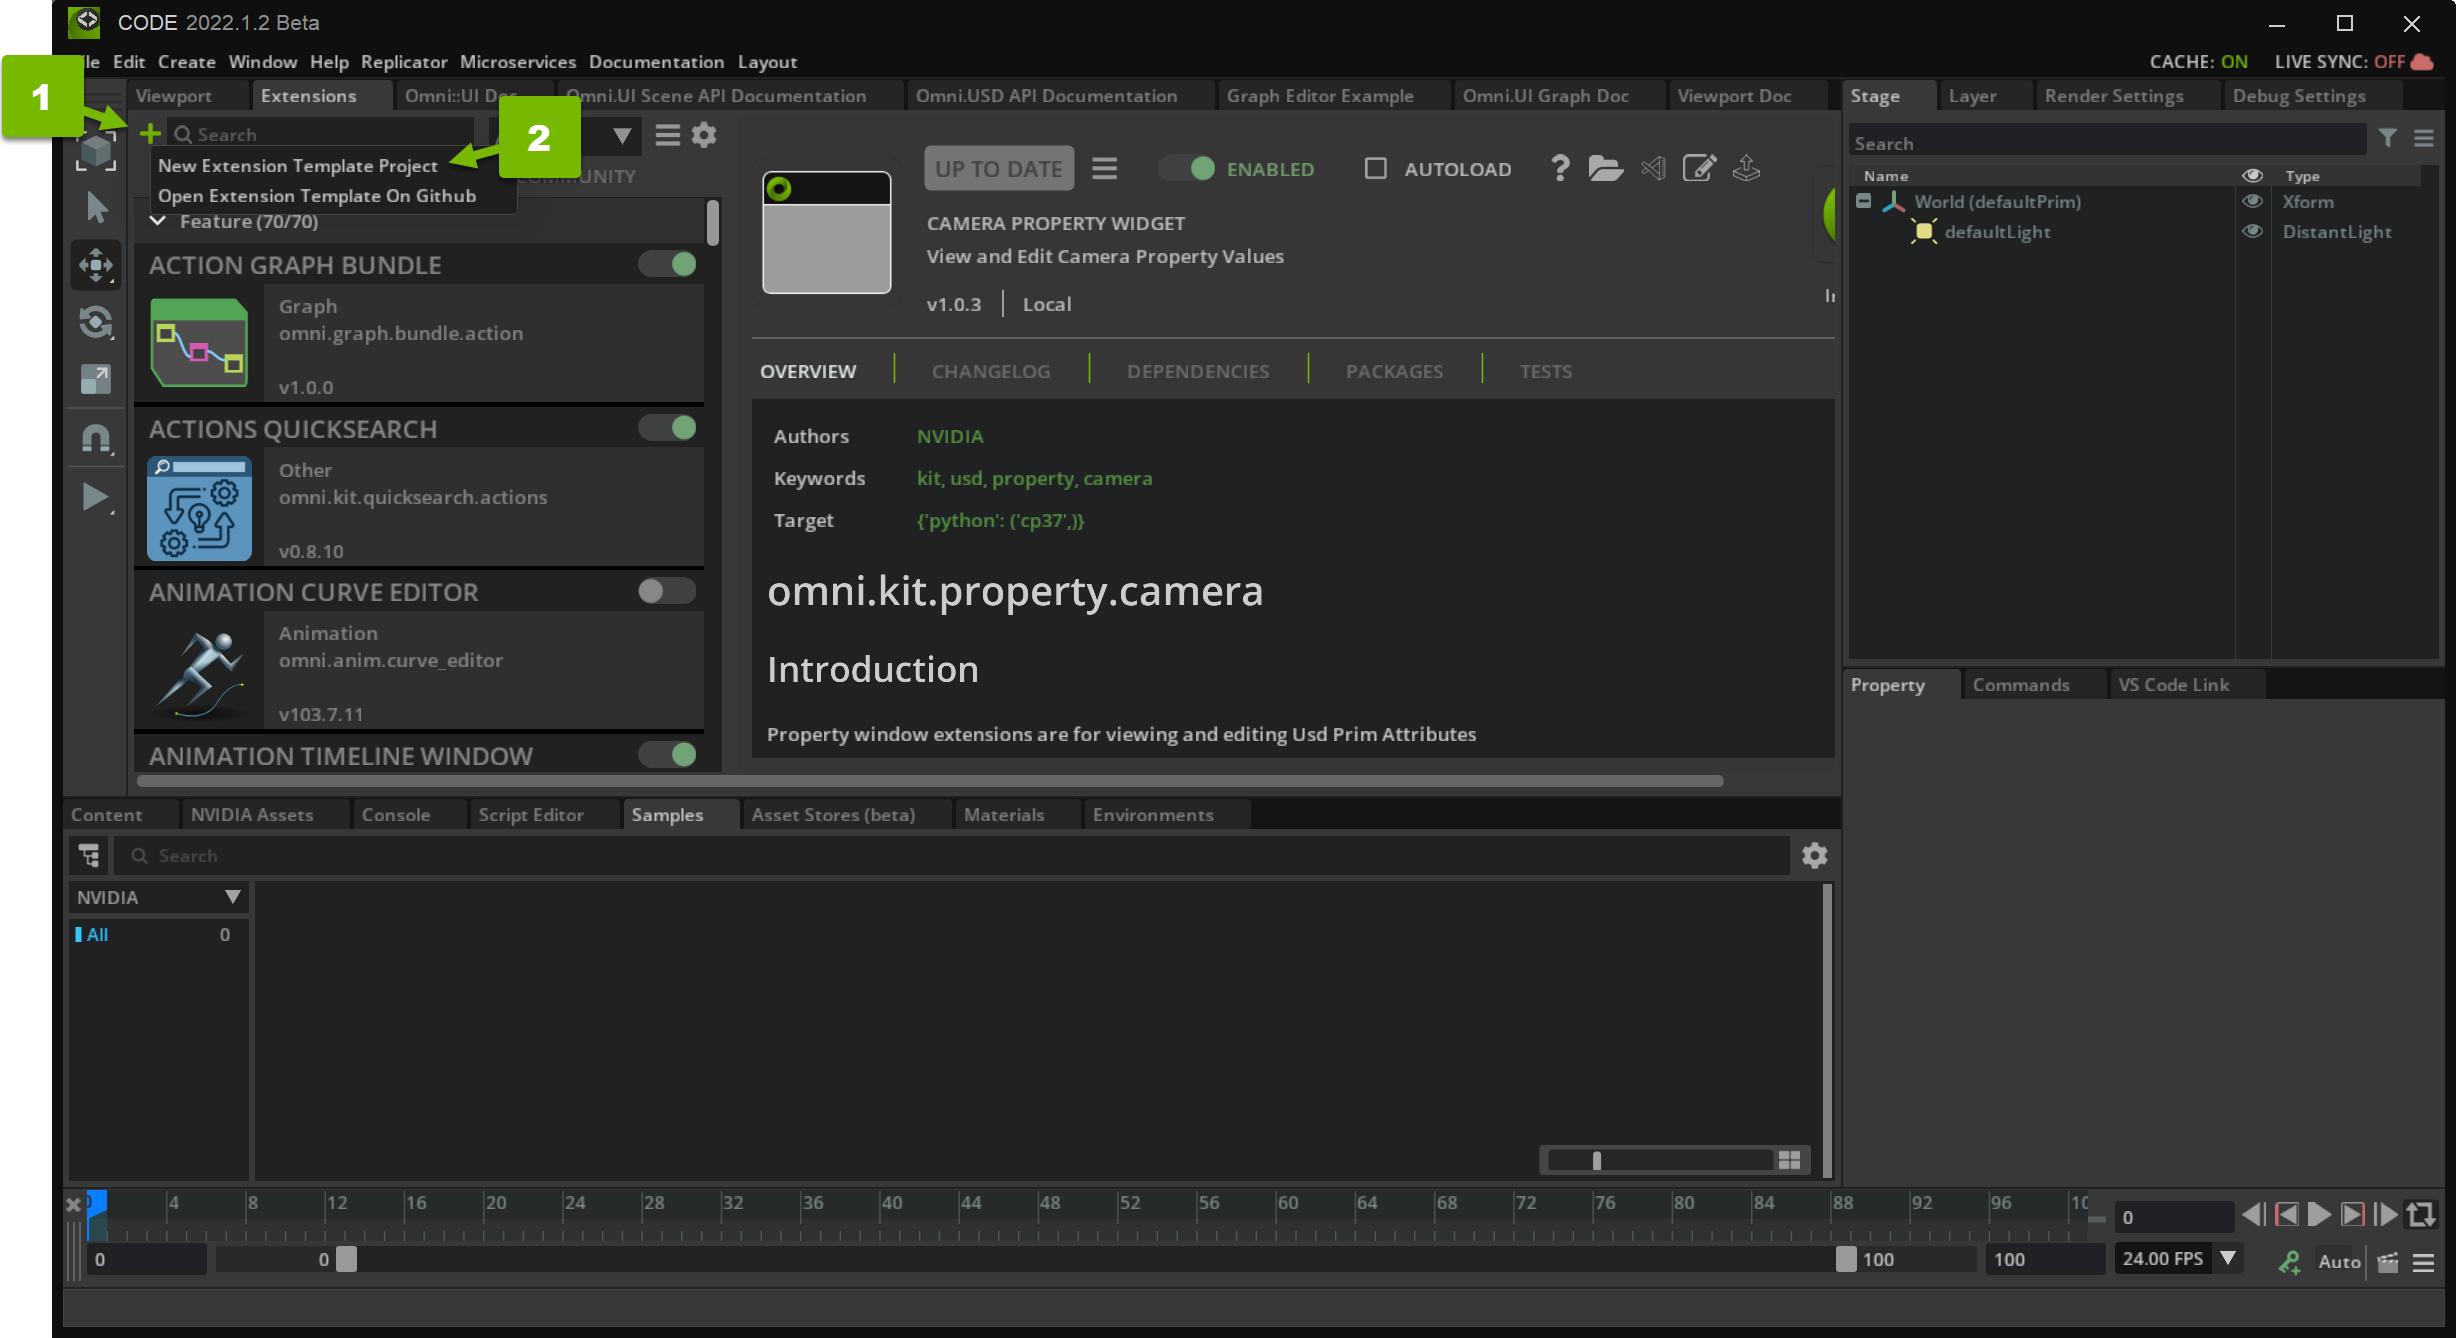2456x1338 pixels.
Task: Toggle Animation Timeline Window extension
Action: [668, 754]
